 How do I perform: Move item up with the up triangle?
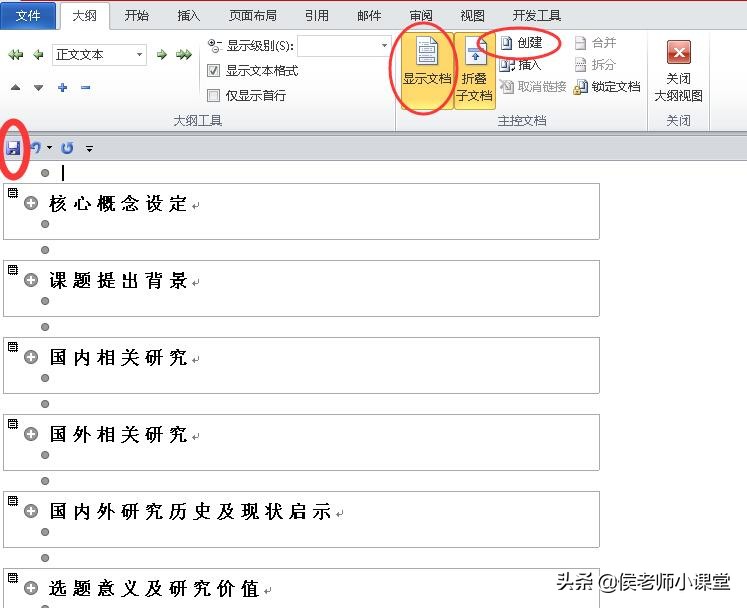[15, 88]
